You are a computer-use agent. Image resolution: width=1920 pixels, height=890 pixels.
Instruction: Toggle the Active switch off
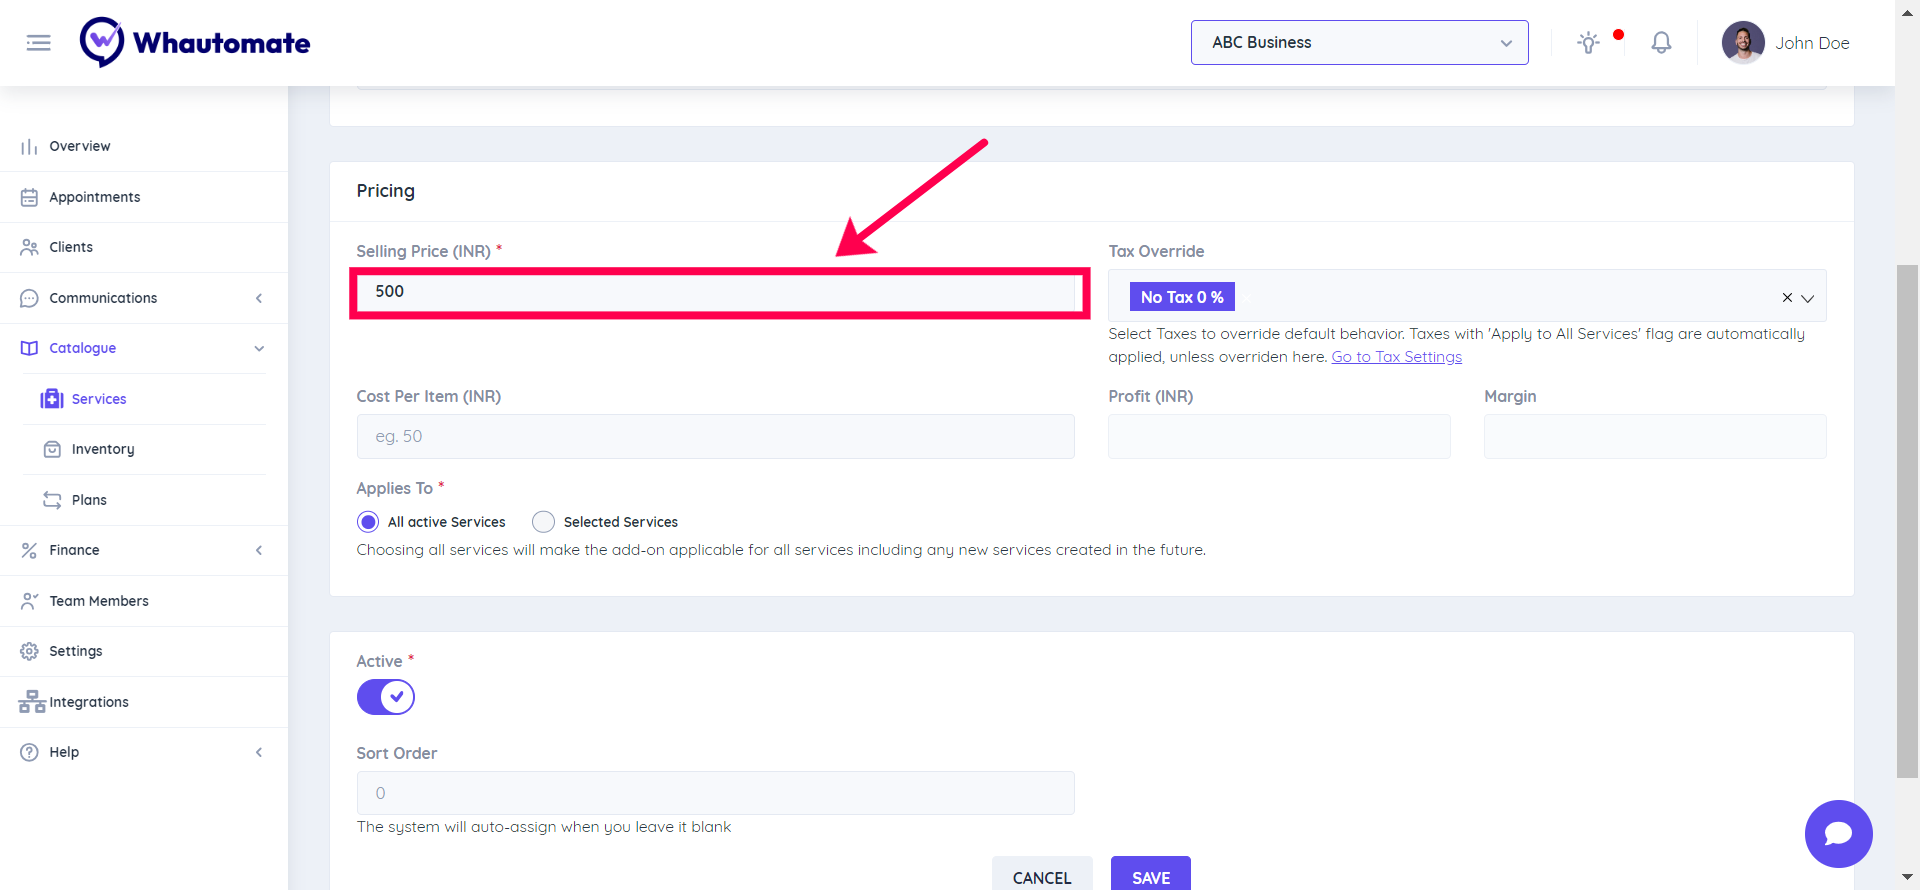tap(386, 697)
